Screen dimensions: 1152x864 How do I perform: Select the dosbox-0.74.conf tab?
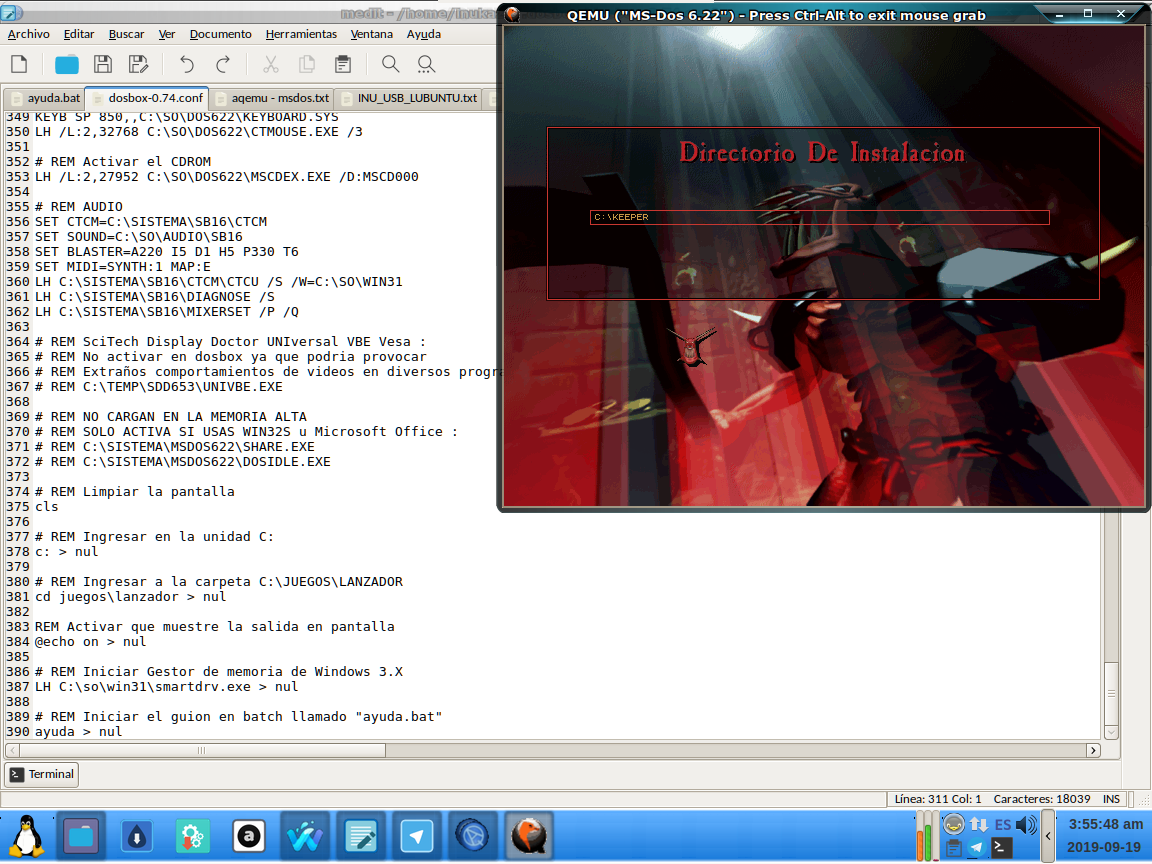(147, 98)
